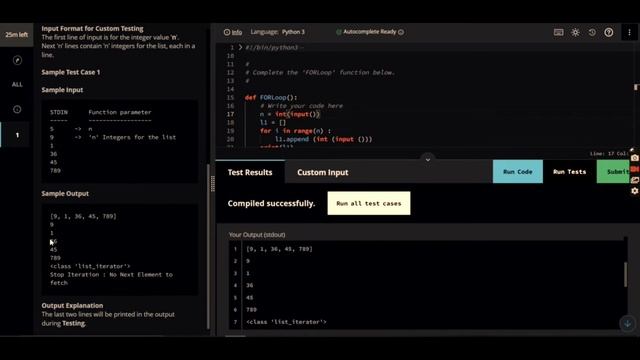
Task: Open the three-dot more options menu
Action: click(x=629, y=32)
